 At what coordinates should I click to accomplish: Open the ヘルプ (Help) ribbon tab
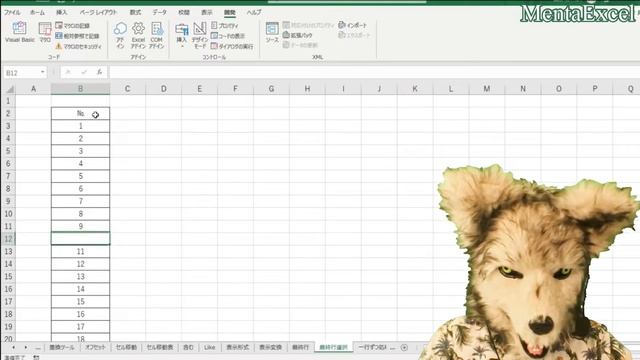253,12
